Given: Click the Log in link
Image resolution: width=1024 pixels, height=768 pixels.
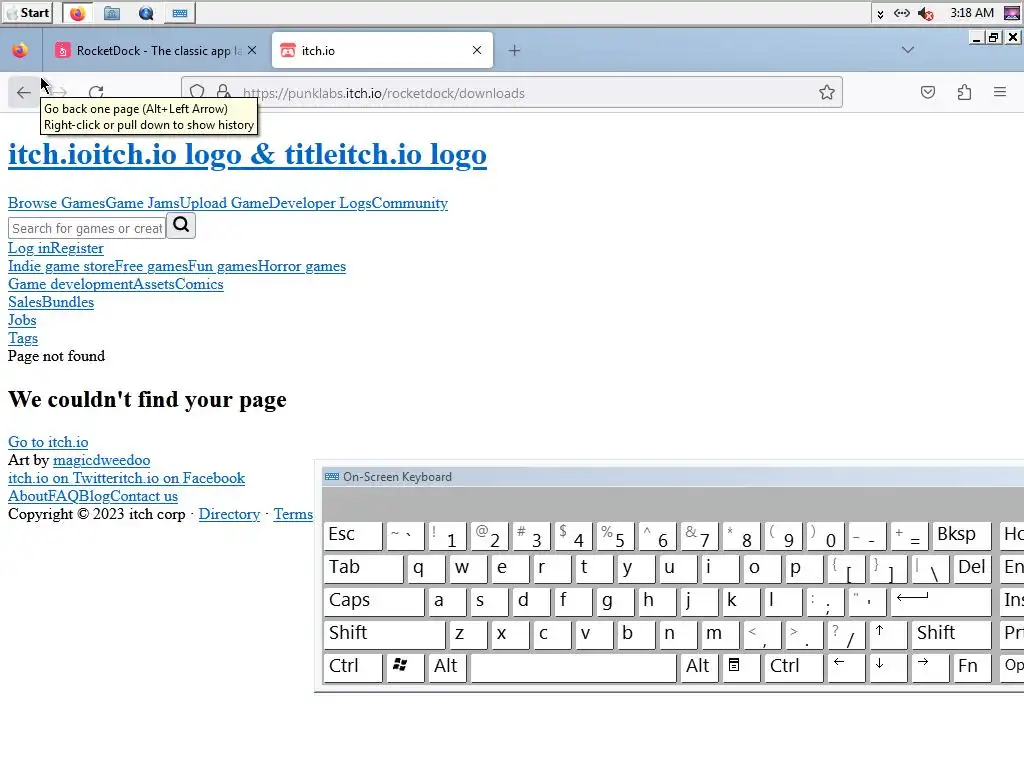Looking at the screenshot, I should coord(29,248).
